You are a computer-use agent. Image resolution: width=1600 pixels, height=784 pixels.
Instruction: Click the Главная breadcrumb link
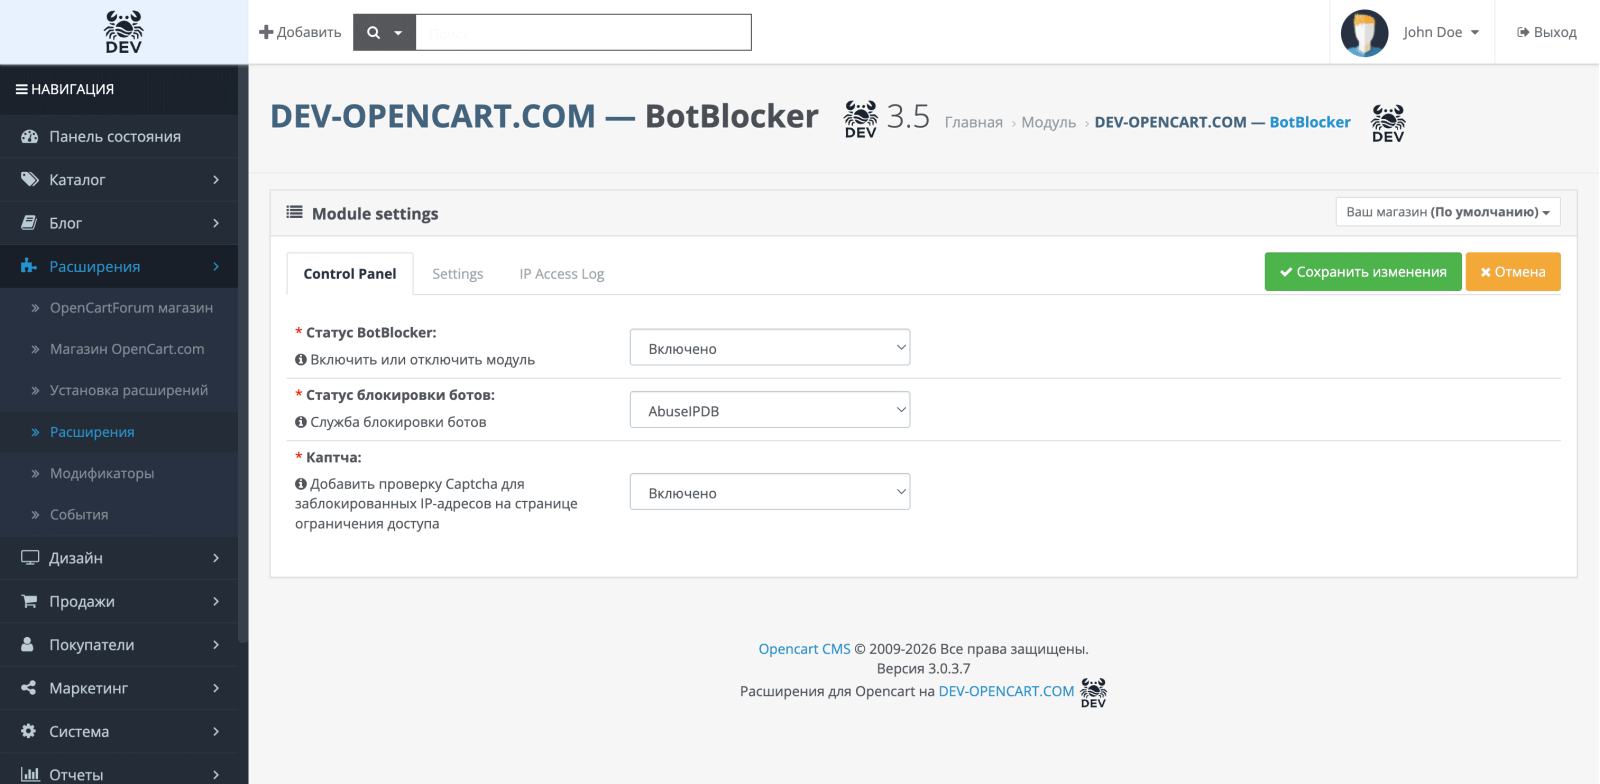(974, 122)
